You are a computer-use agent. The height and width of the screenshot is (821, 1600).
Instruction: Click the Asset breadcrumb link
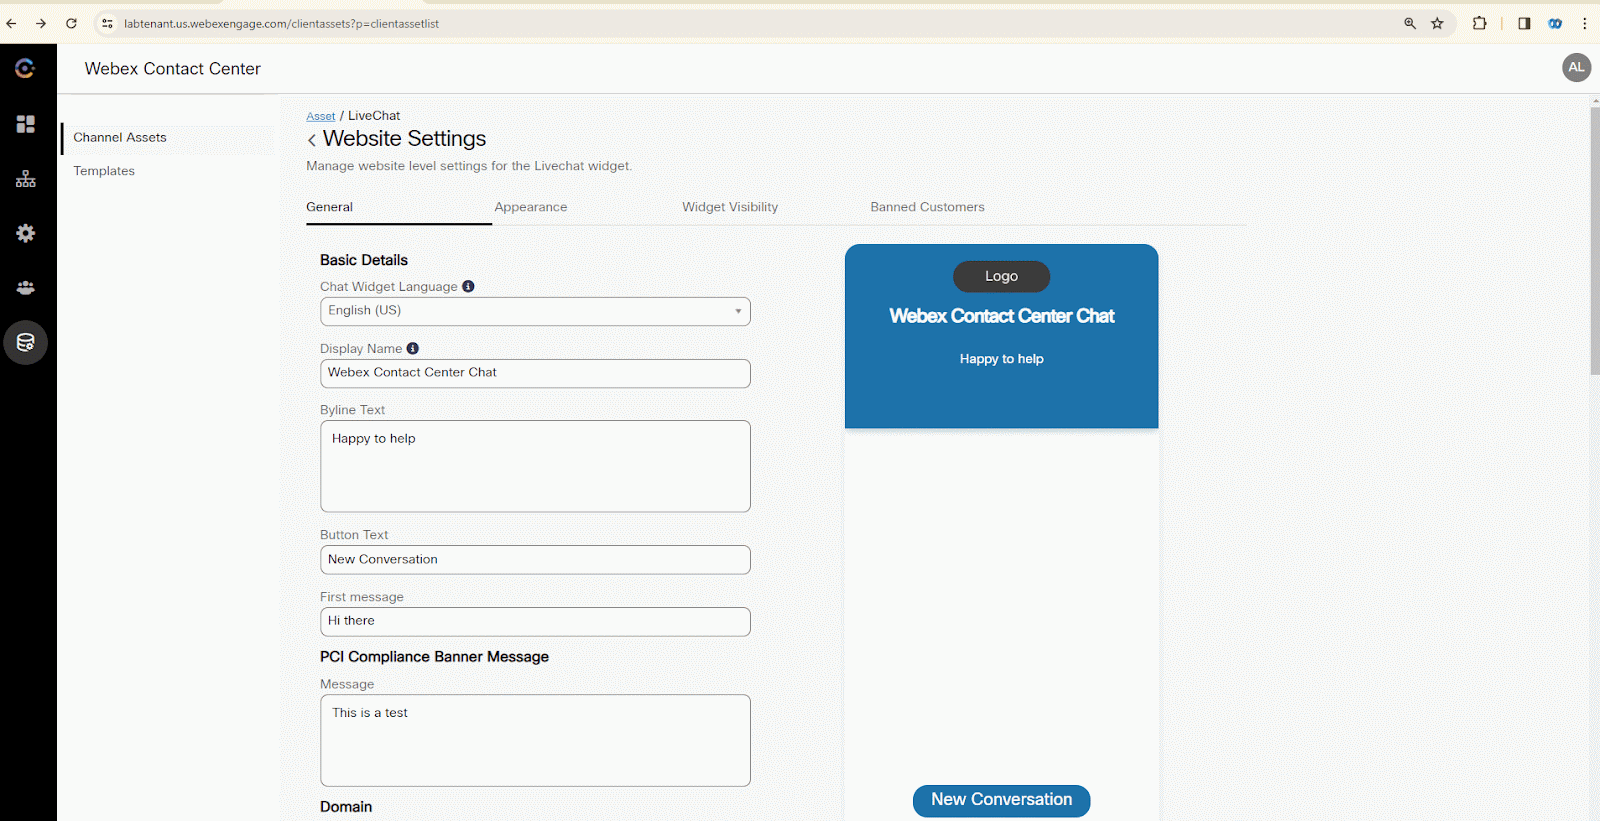[321, 116]
